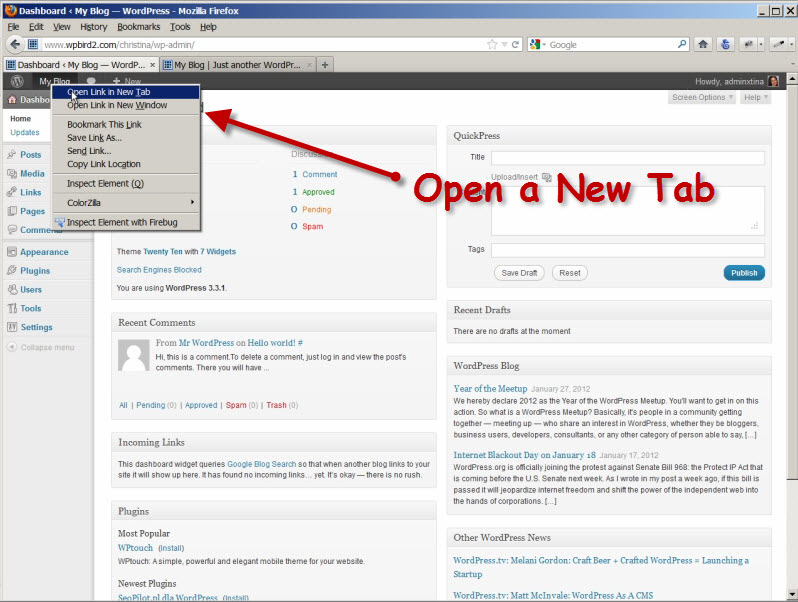Click the Google search engine icon
798x602 pixels.
534,44
